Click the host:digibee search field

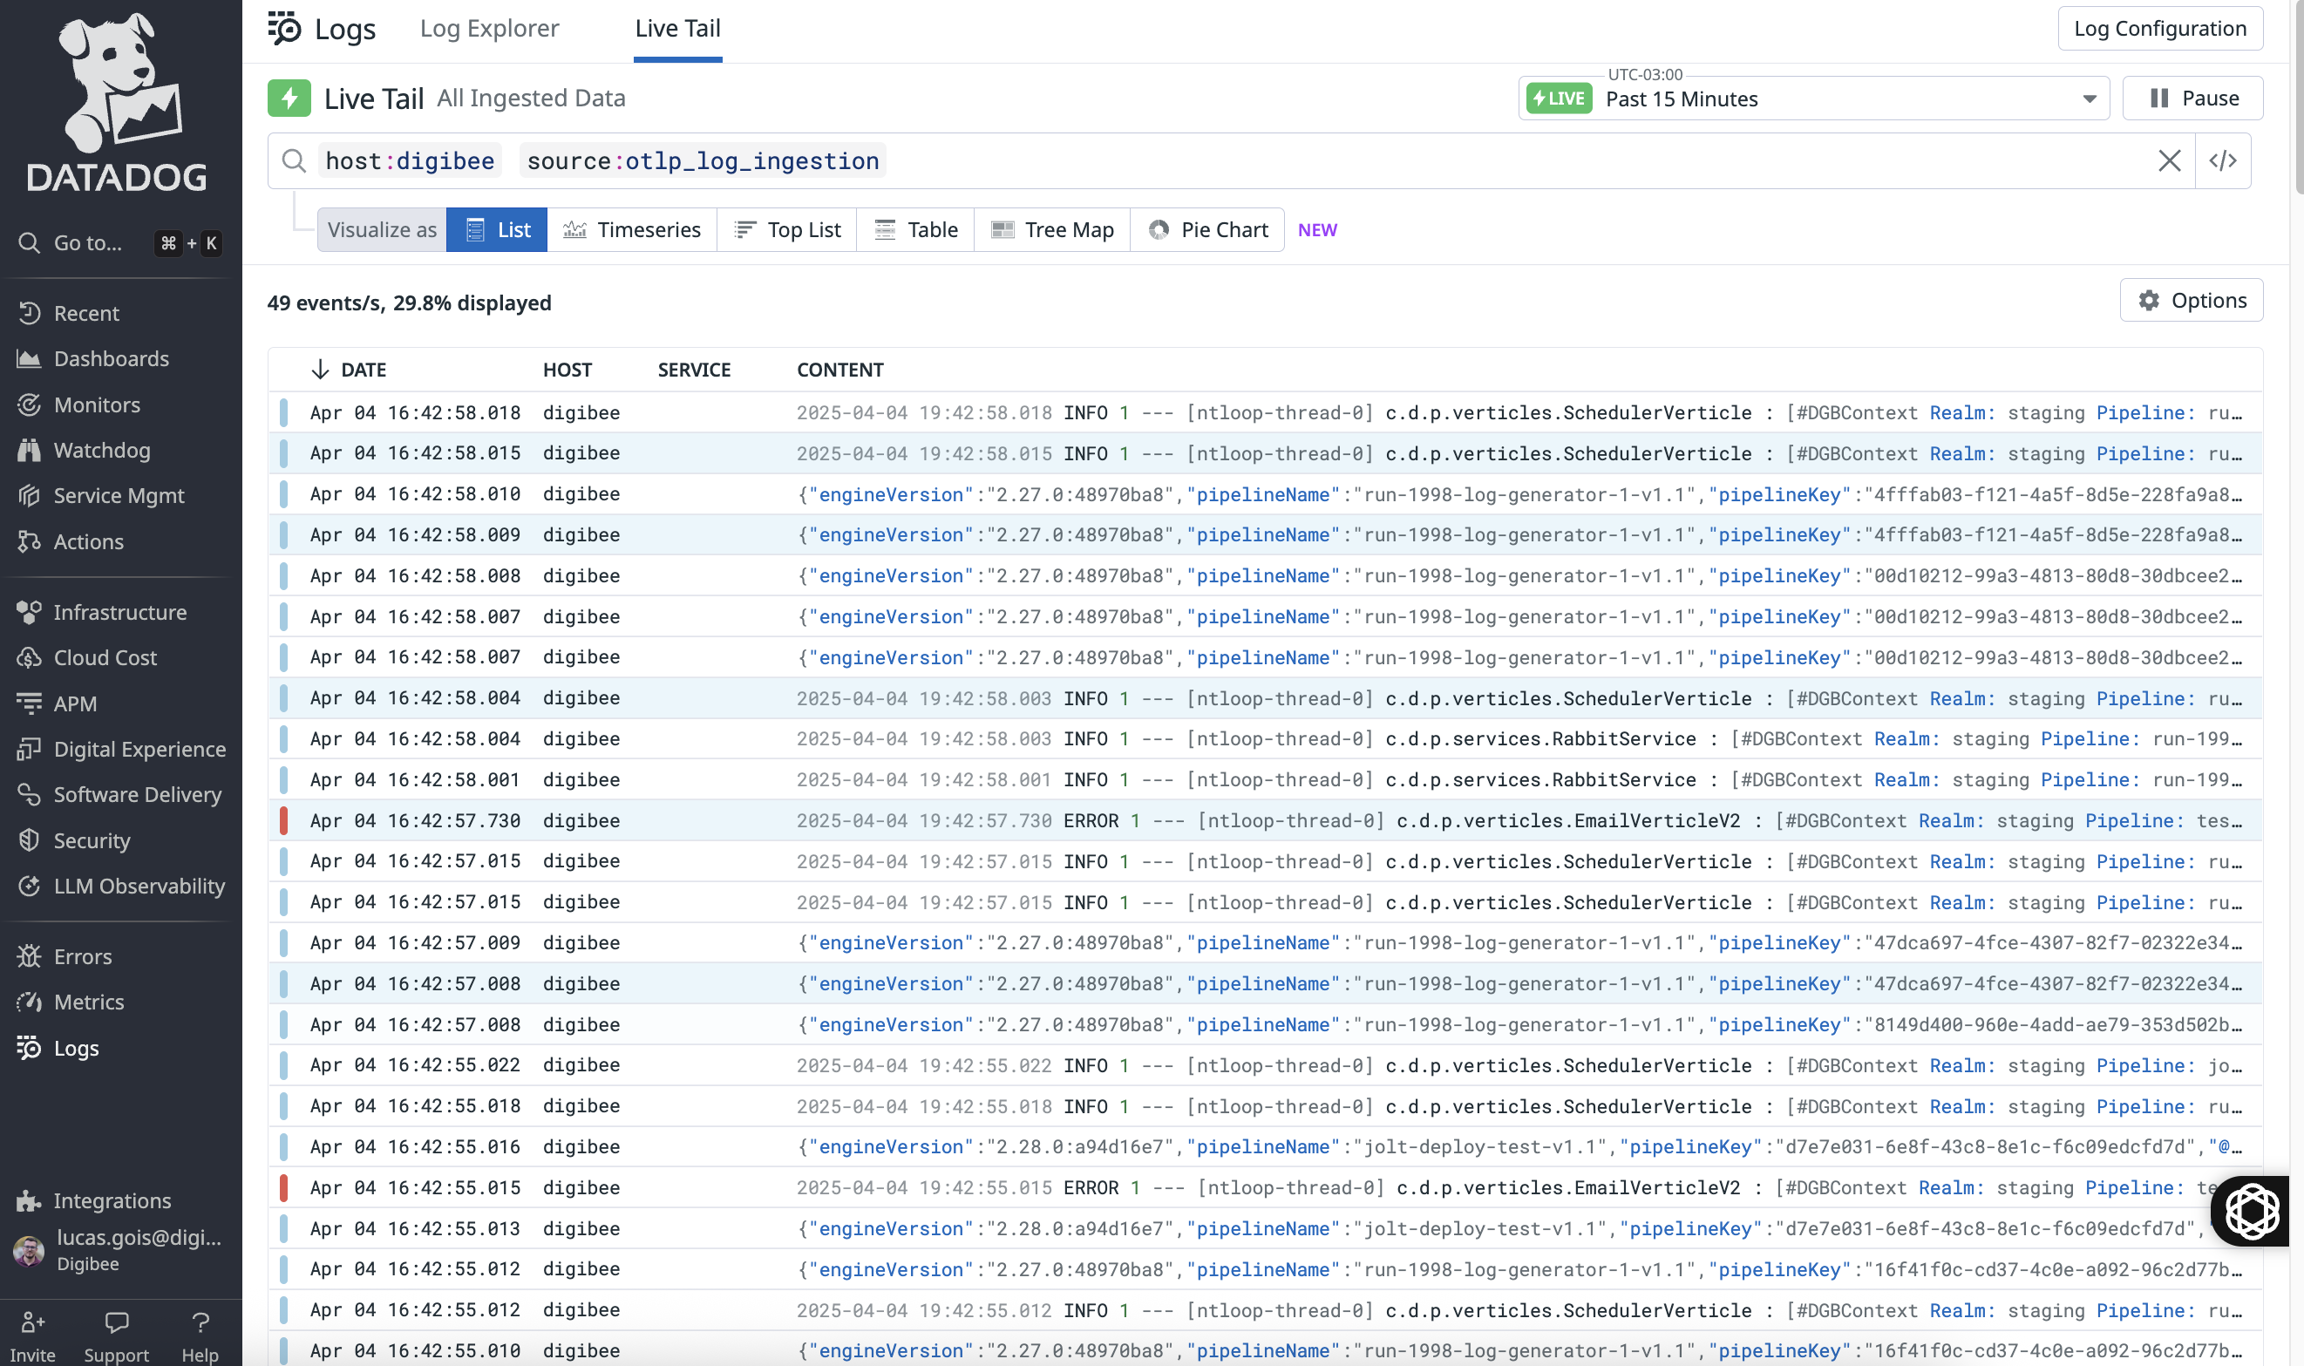pos(410,161)
